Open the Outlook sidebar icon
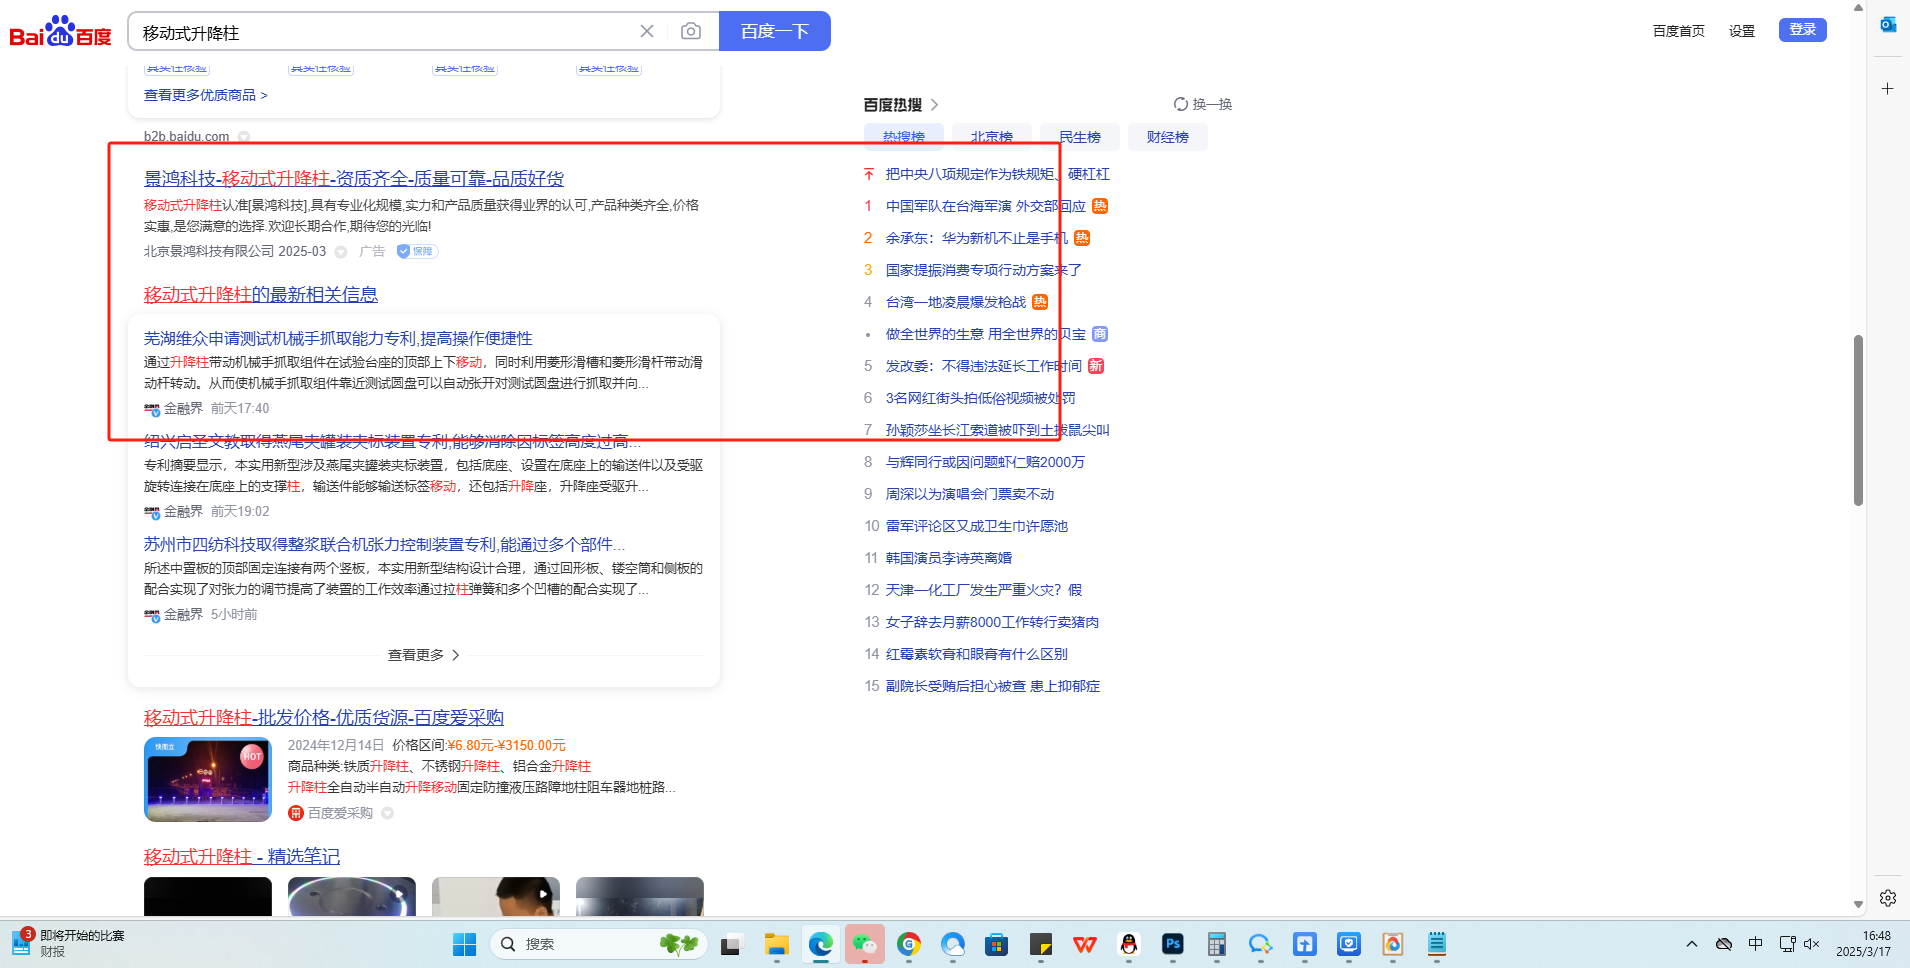 pyautogui.click(x=1887, y=25)
